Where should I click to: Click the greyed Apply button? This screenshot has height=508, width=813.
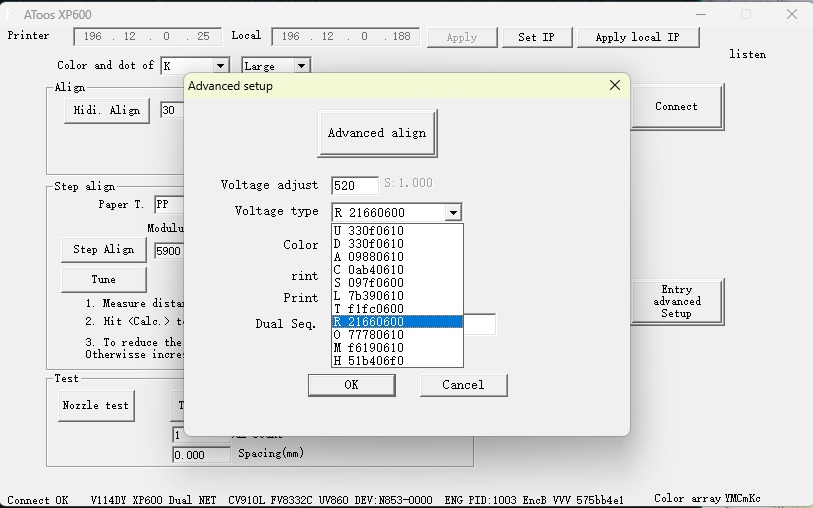(x=462, y=37)
